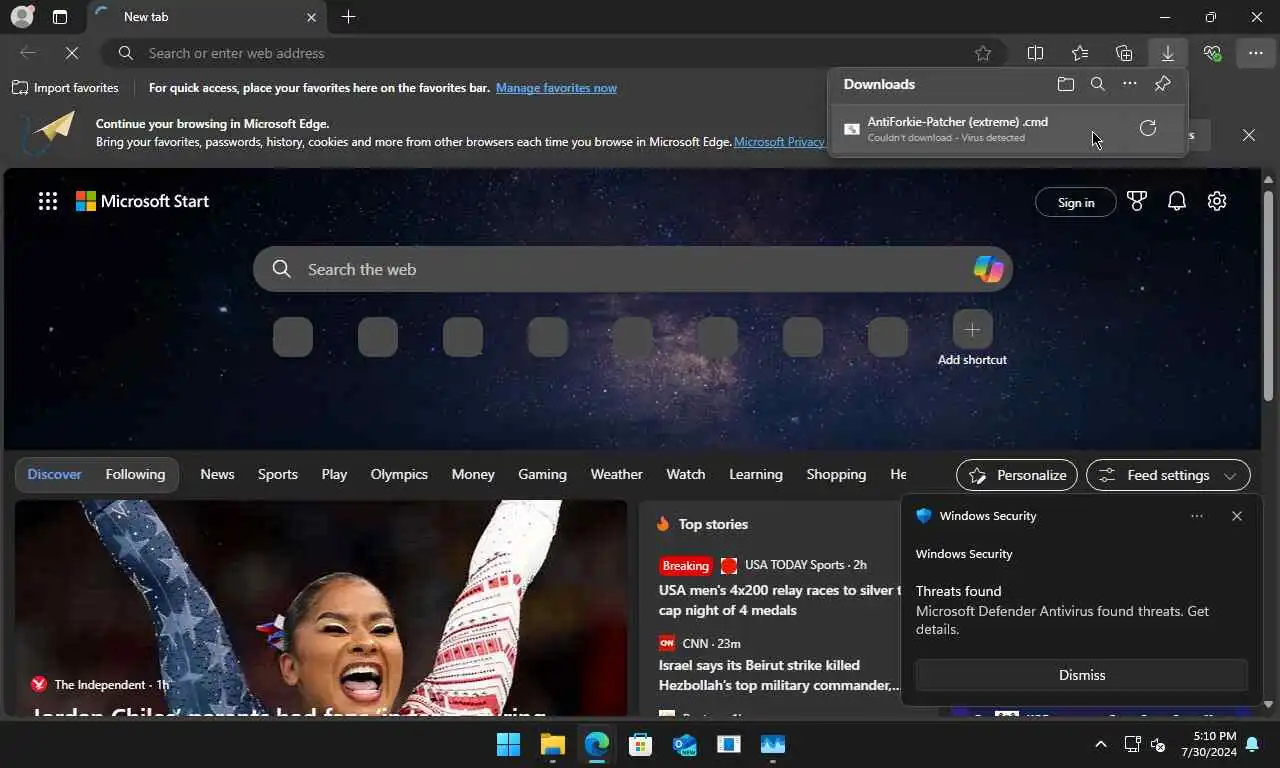1280x768 pixels.
Task: Open the Gaming category
Action: tap(542, 474)
